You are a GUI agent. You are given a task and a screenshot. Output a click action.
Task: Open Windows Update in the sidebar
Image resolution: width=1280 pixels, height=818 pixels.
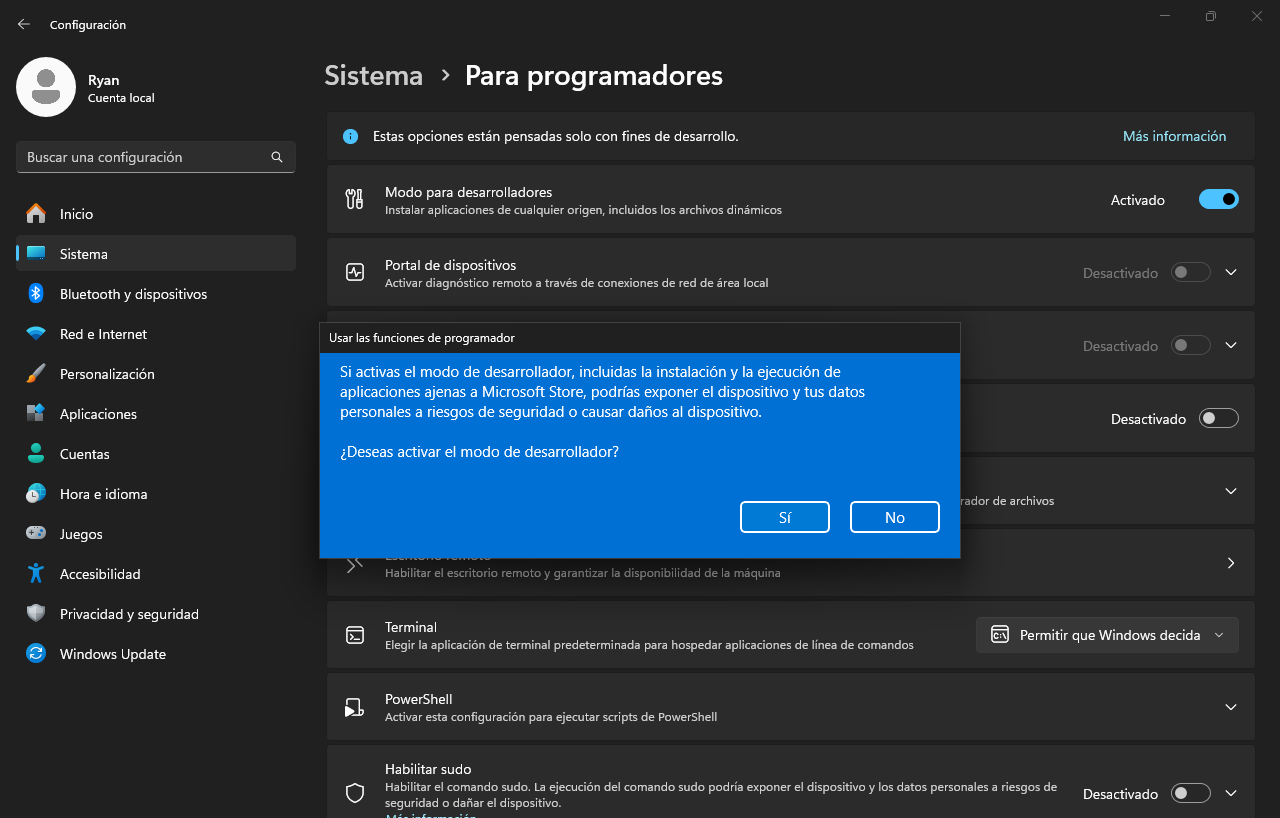156,653
